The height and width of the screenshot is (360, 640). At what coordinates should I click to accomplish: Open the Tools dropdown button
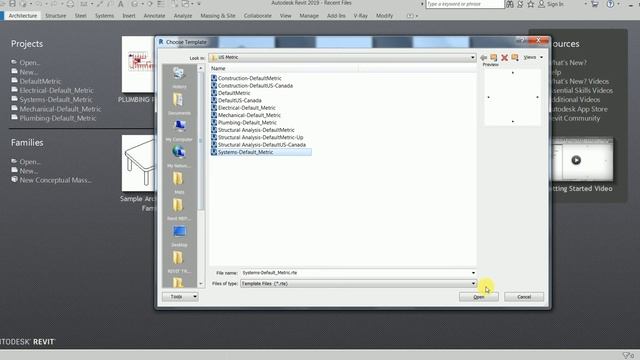(x=180, y=297)
